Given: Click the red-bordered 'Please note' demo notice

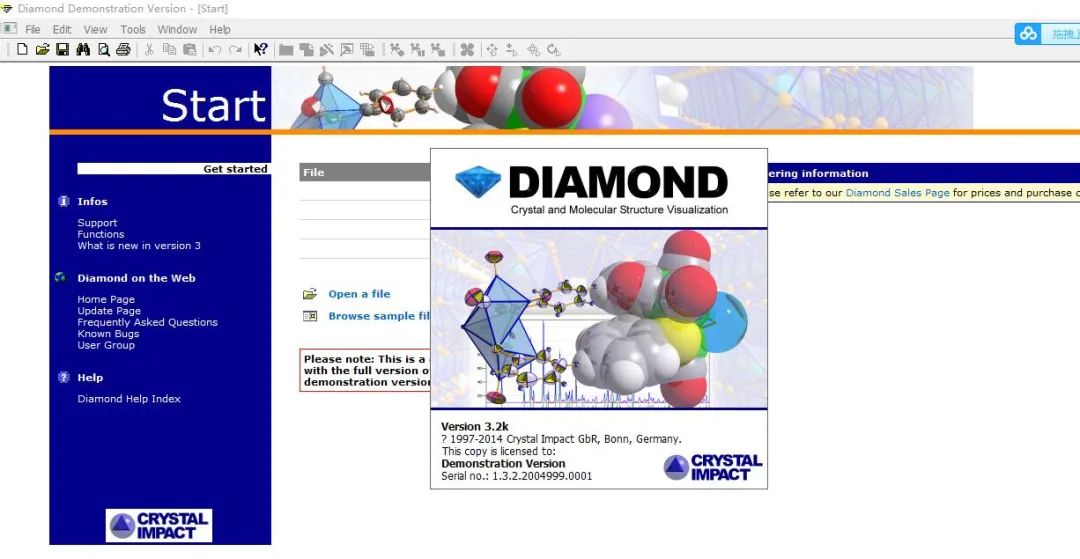Looking at the screenshot, I should click(365, 370).
